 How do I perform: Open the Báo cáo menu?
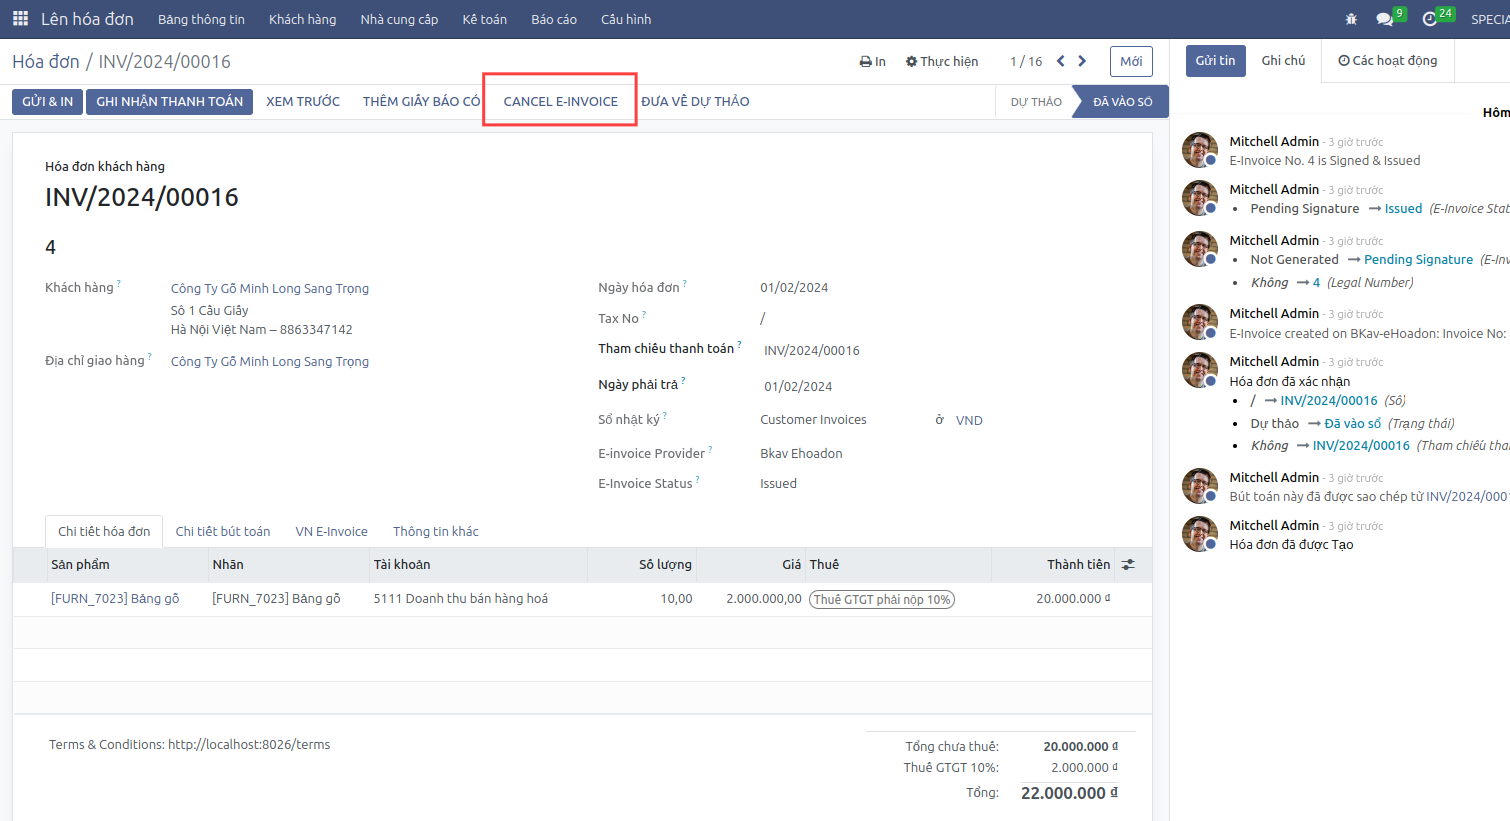pyautogui.click(x=554, y=19)
